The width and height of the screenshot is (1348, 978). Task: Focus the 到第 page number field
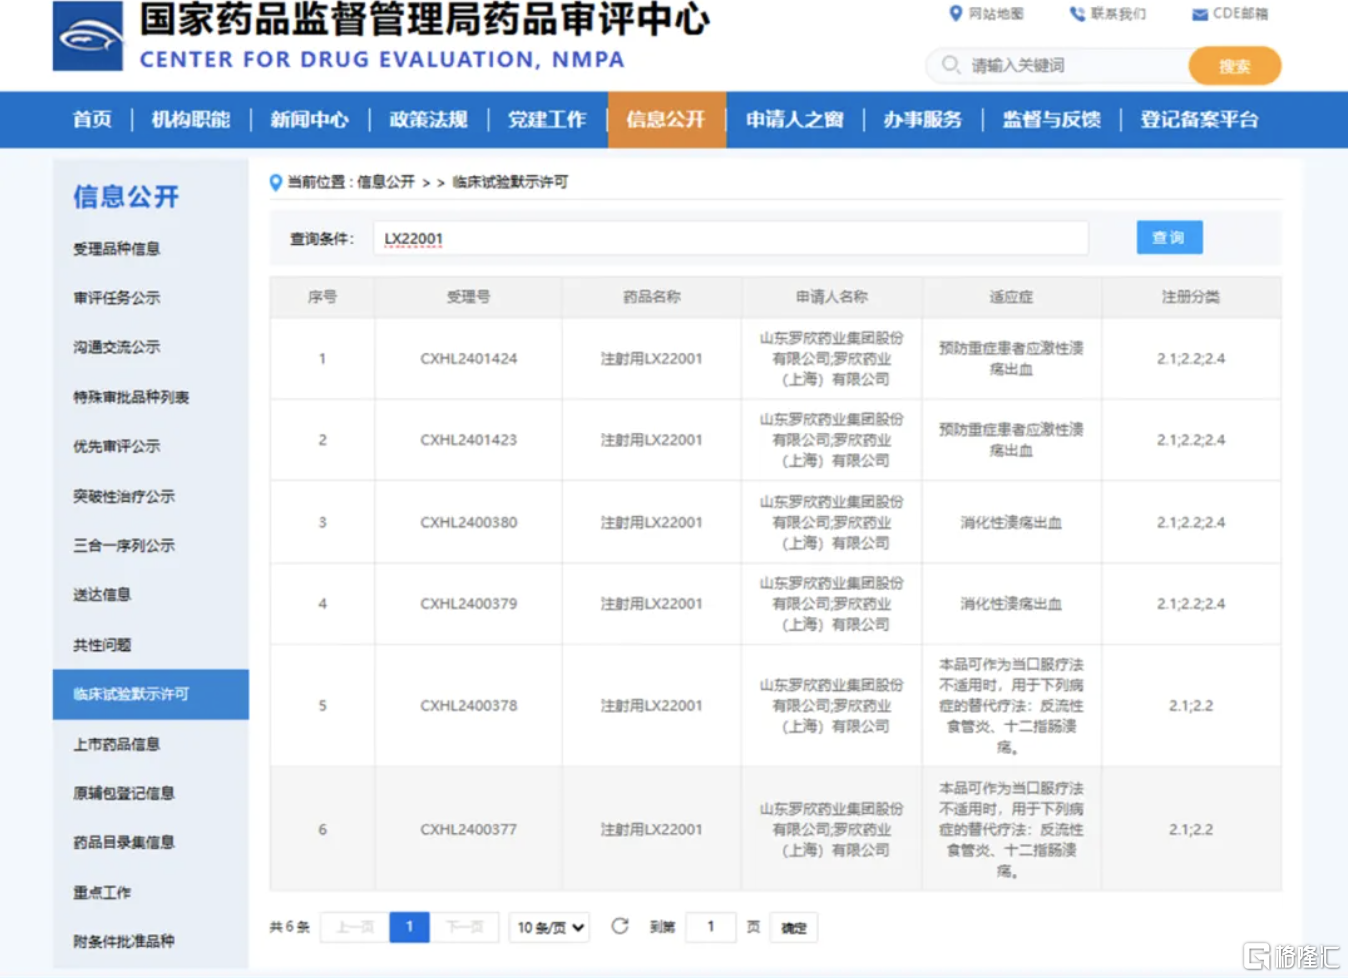coord(711,927)
